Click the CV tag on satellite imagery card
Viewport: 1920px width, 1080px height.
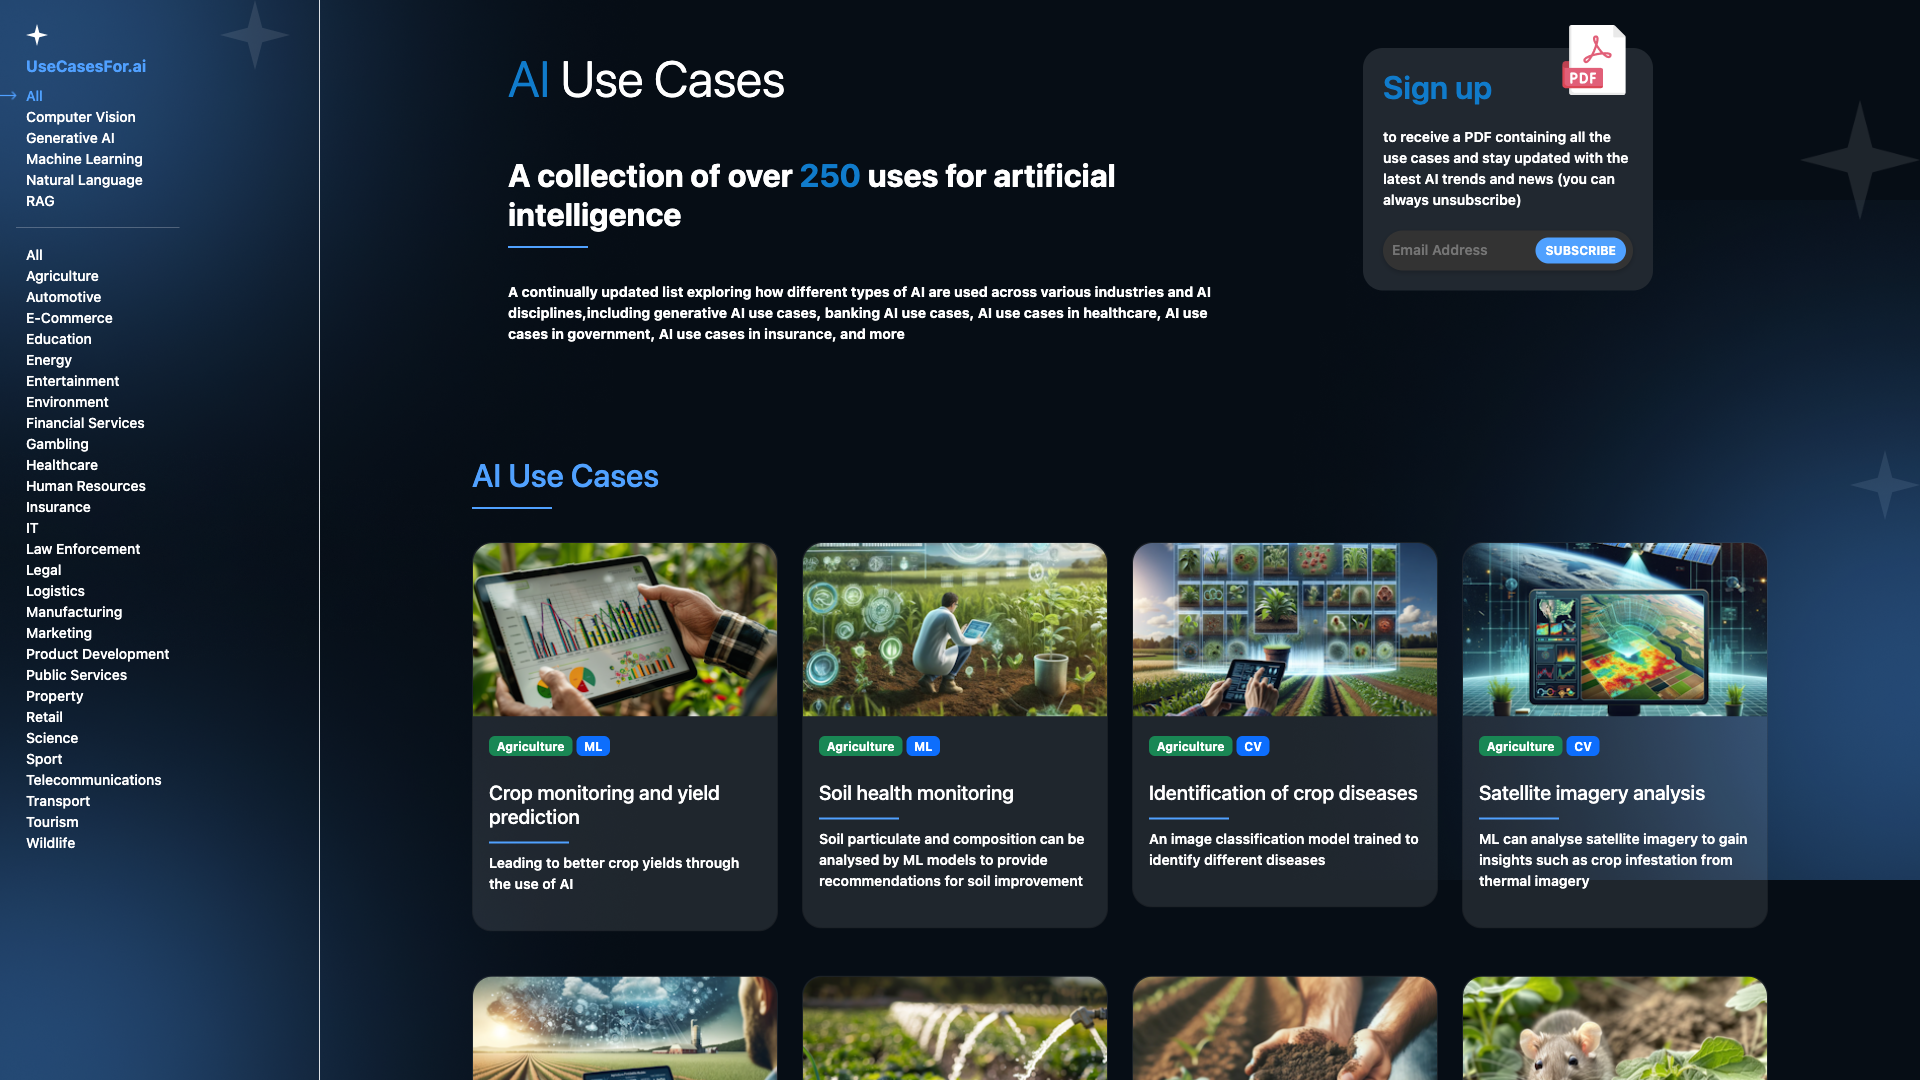coord(1582,746)
